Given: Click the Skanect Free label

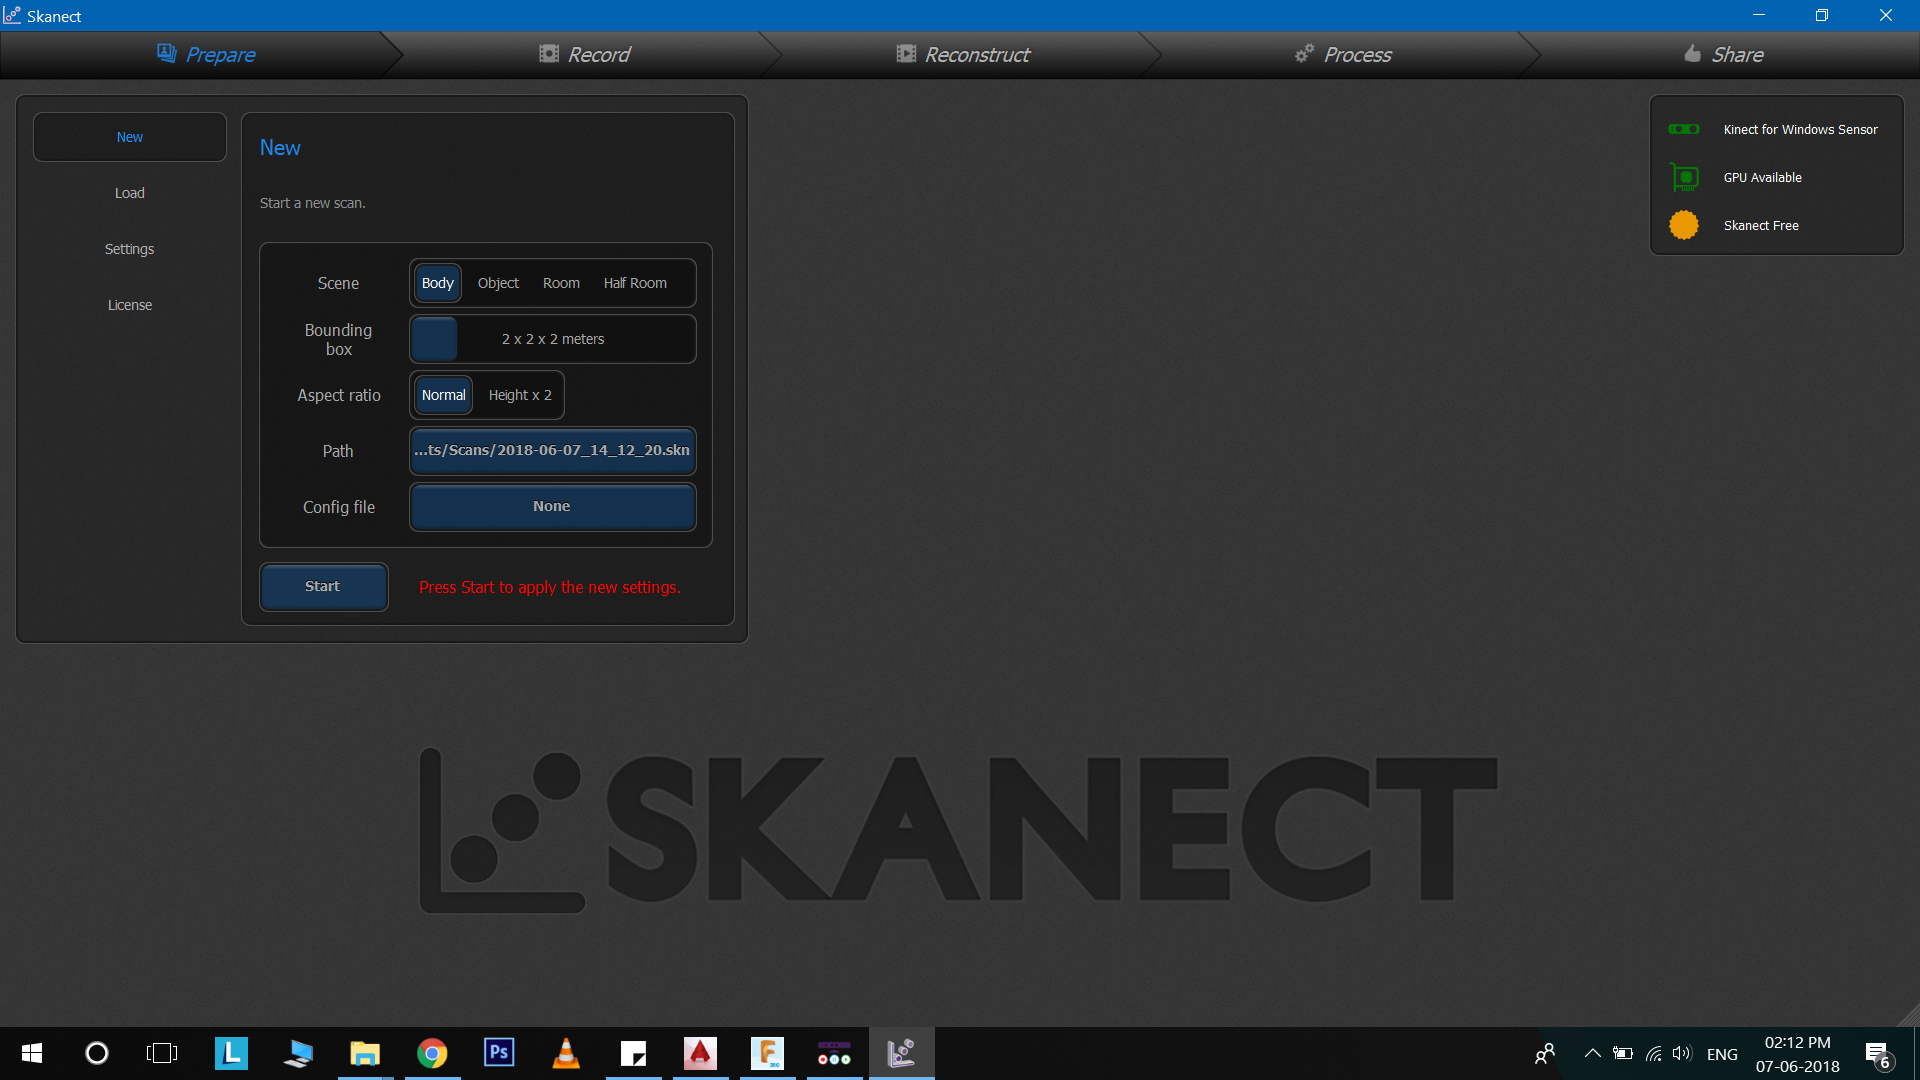Looking at the screenshot, I should 1761,226.
